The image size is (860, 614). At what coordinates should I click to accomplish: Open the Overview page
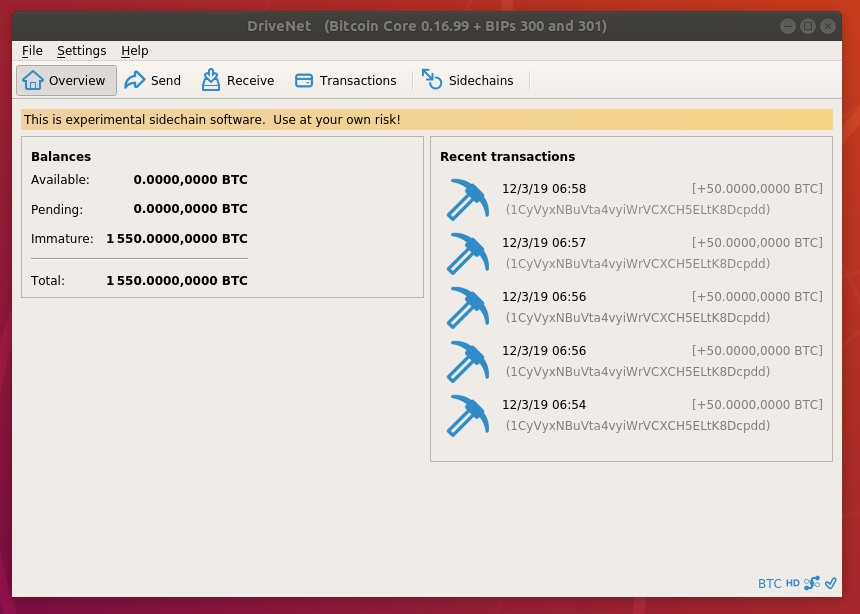(x=66, y=81)
